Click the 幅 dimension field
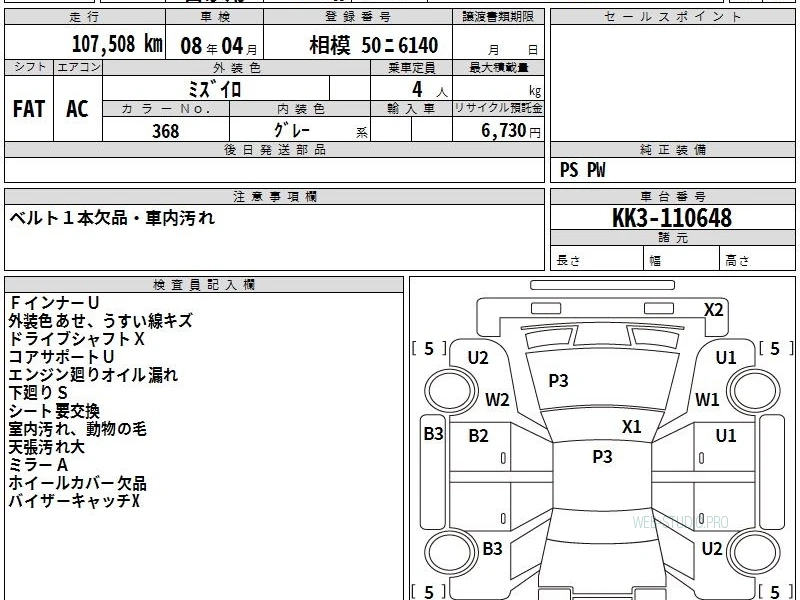Viewport: 800px width, 600px height. [682, 260]
